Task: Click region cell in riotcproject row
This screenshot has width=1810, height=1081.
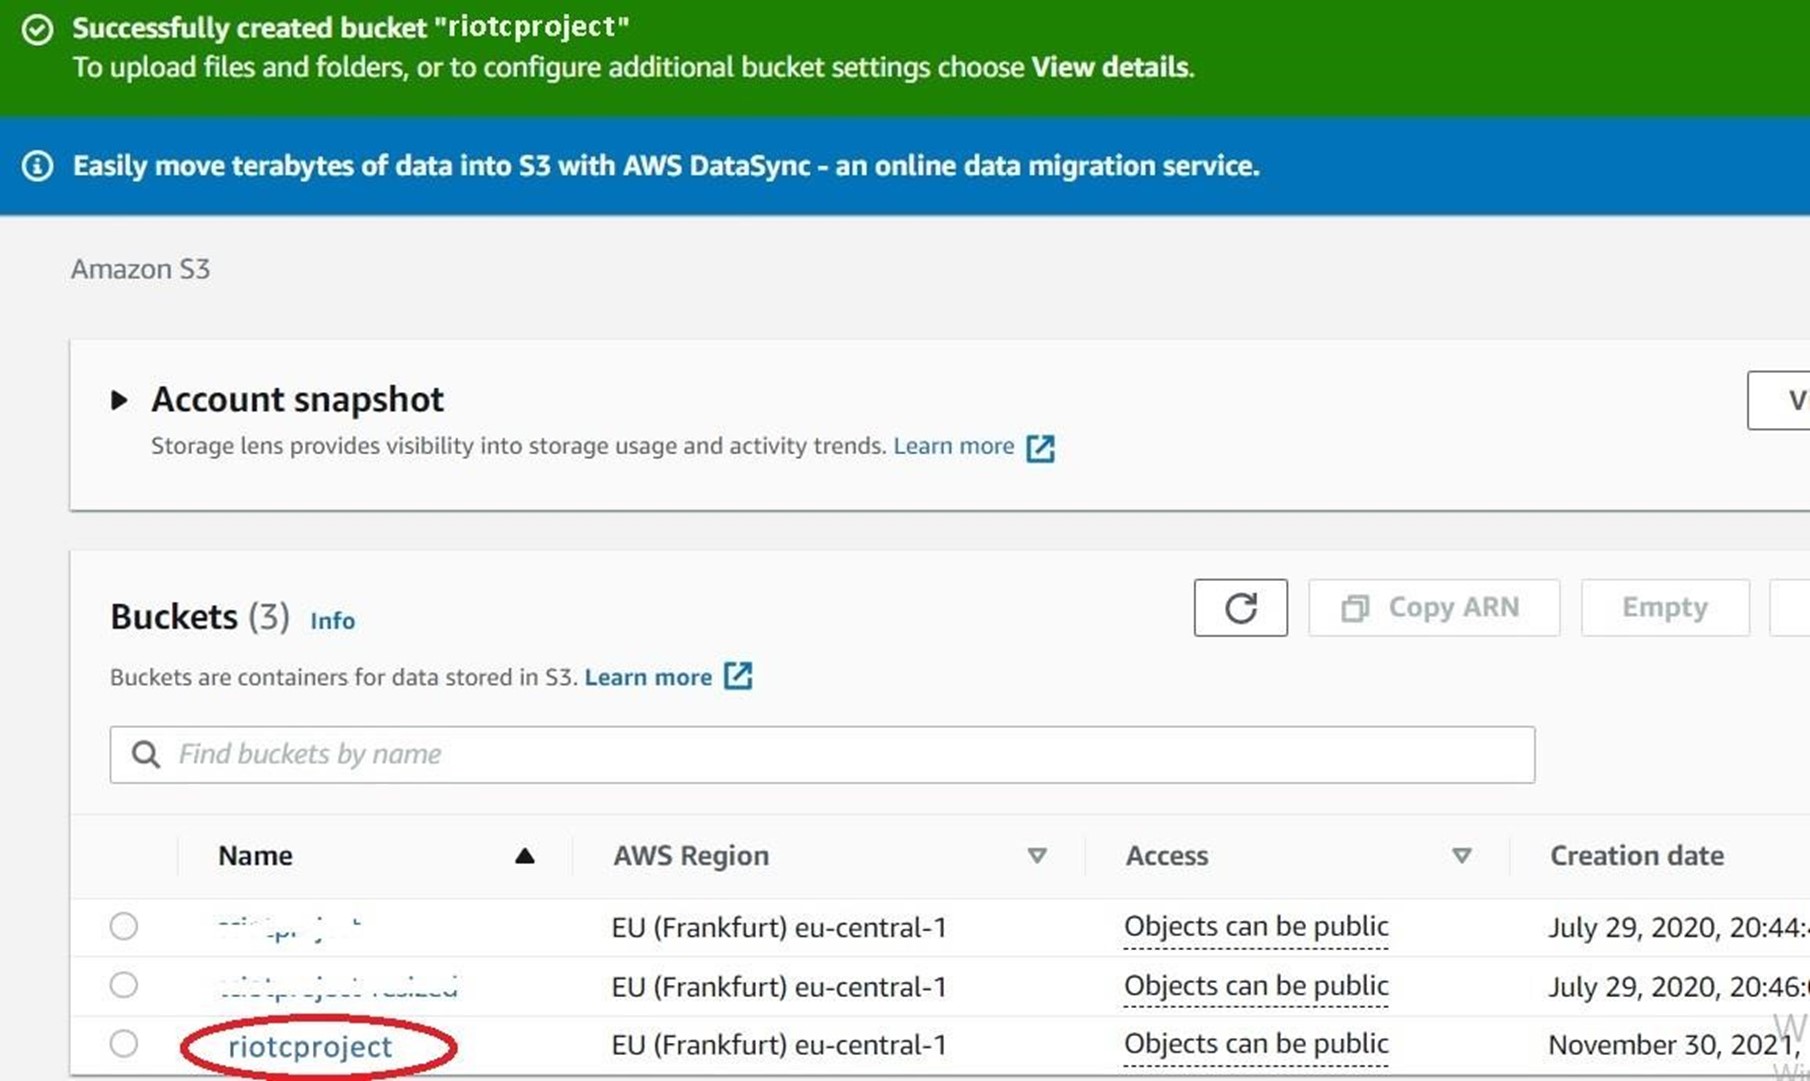Action: [x=779, y=1045]
